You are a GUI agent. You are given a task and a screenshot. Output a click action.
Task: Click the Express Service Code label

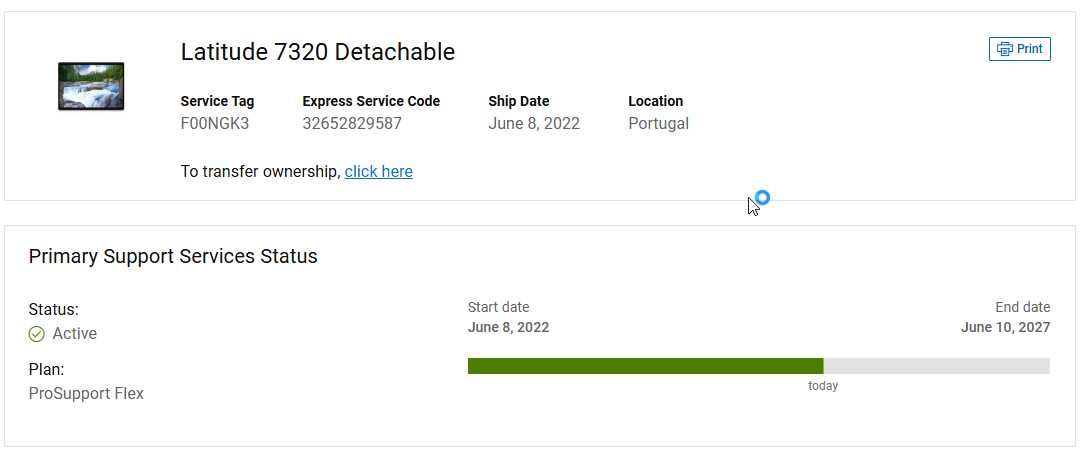point(371,101)
